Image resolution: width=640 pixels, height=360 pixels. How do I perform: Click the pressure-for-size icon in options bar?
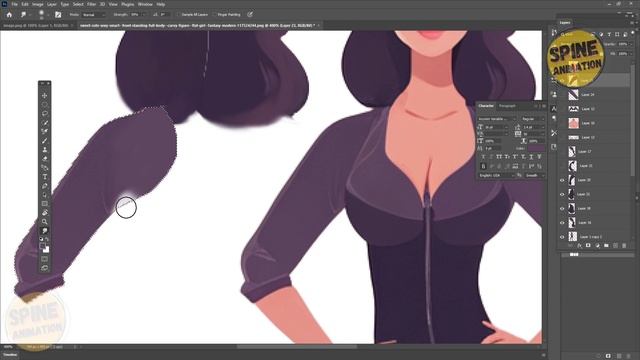pos(250,15)
